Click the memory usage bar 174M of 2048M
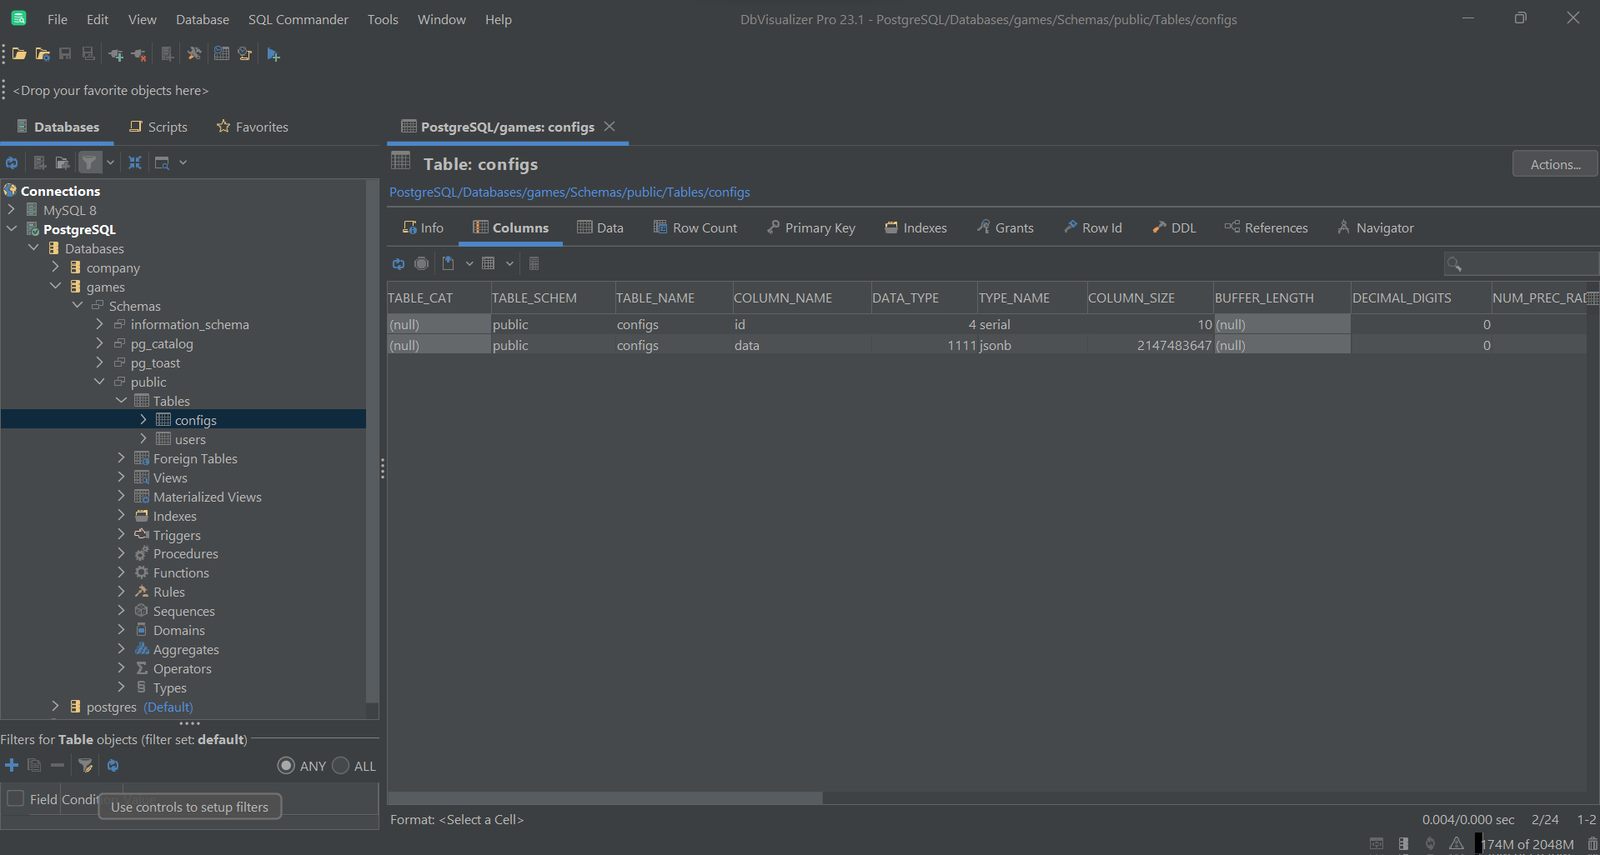Viewport: 1600px width, 855px height. click(1527, 844)
